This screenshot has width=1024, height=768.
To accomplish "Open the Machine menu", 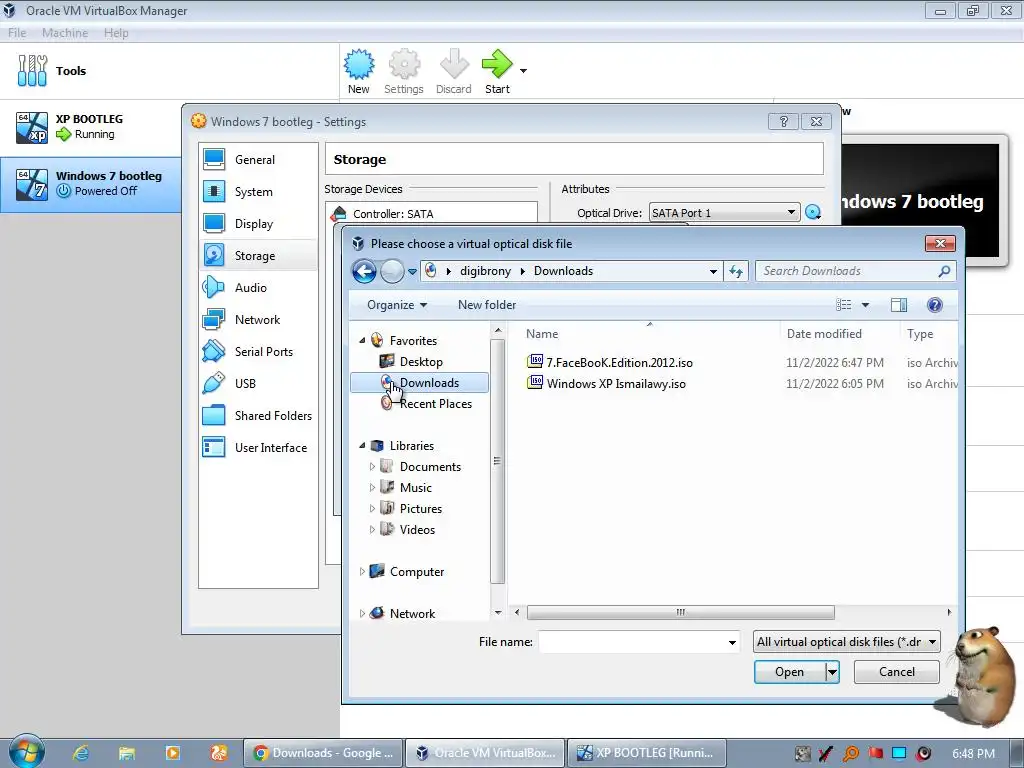I will click(x=65, y=33).
